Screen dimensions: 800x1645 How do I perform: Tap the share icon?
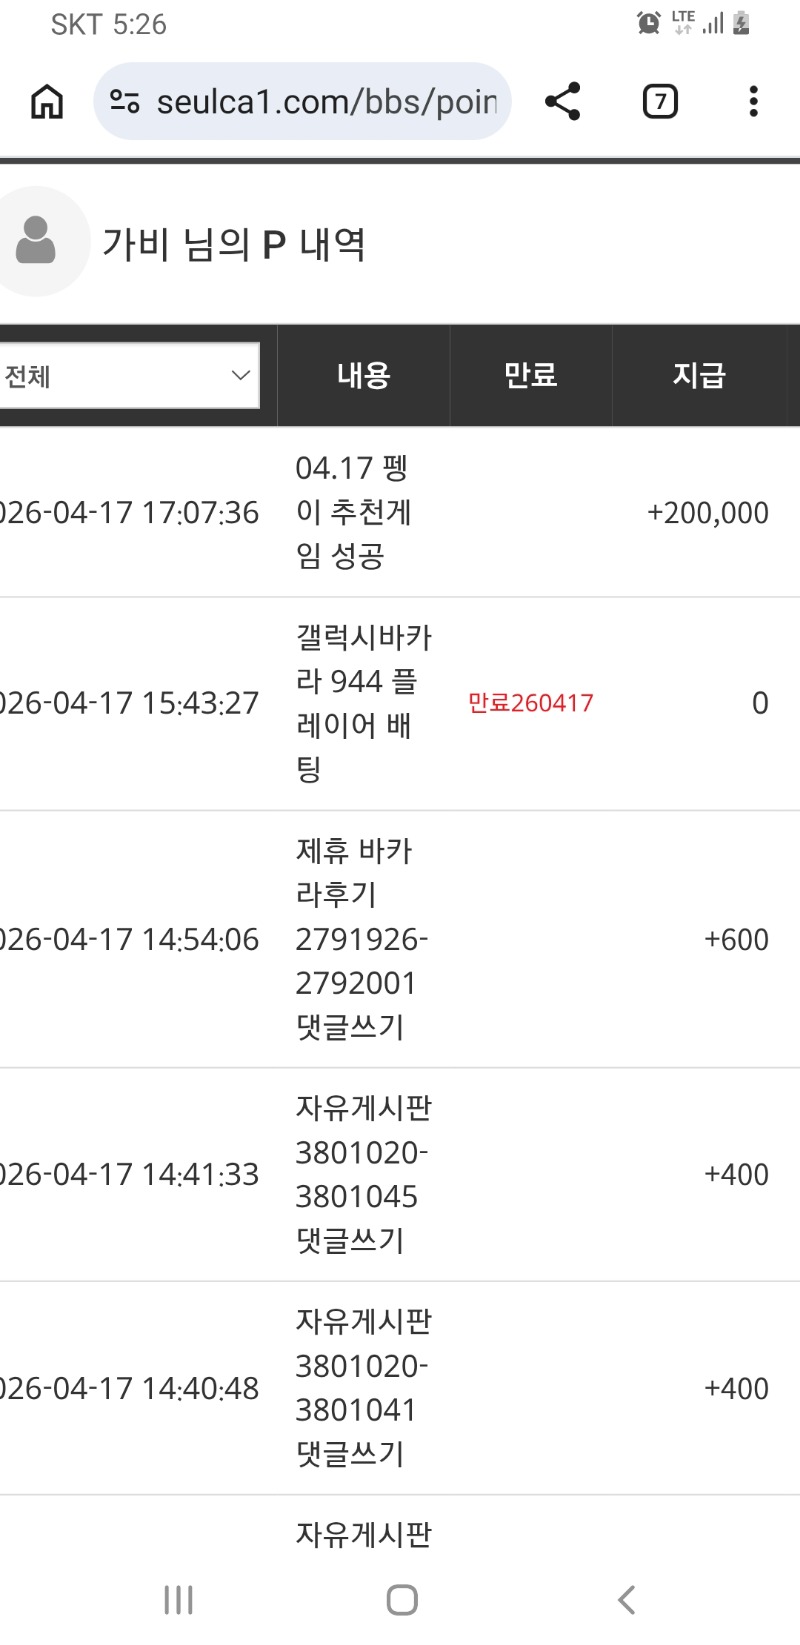pyautogui.click(x=563, y=101)
